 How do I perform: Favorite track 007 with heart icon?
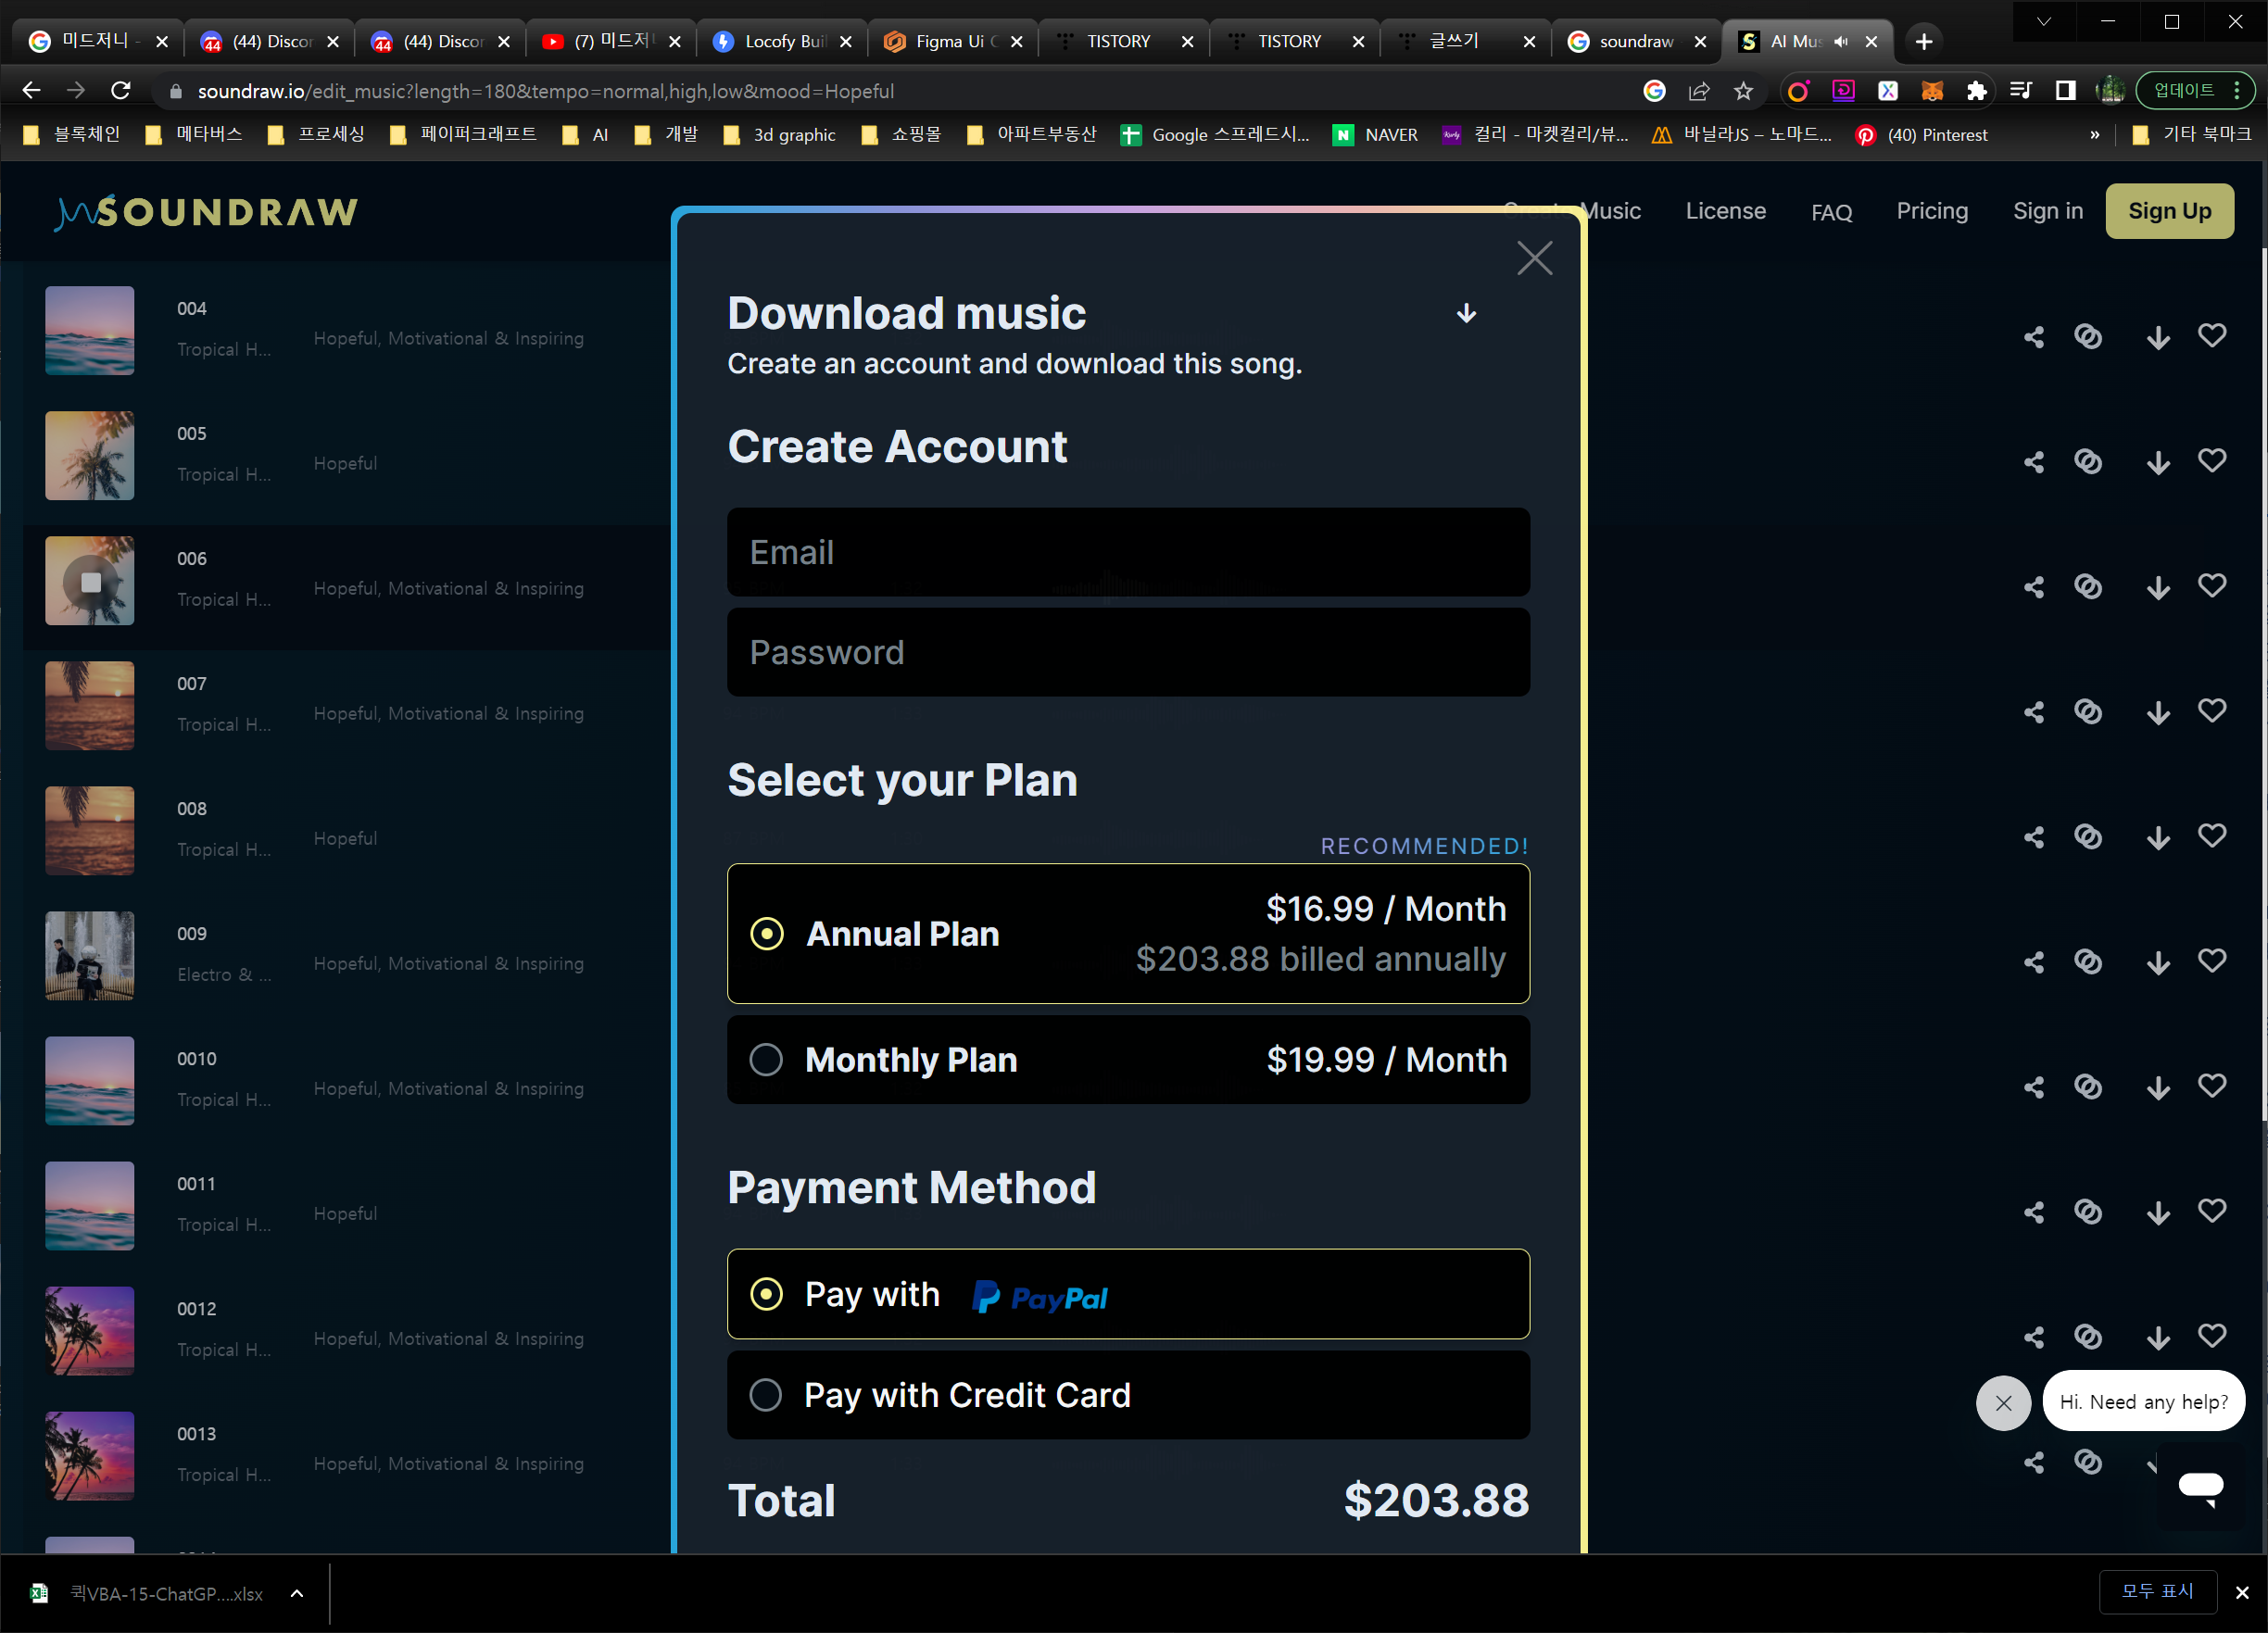tap(2211, 711)
